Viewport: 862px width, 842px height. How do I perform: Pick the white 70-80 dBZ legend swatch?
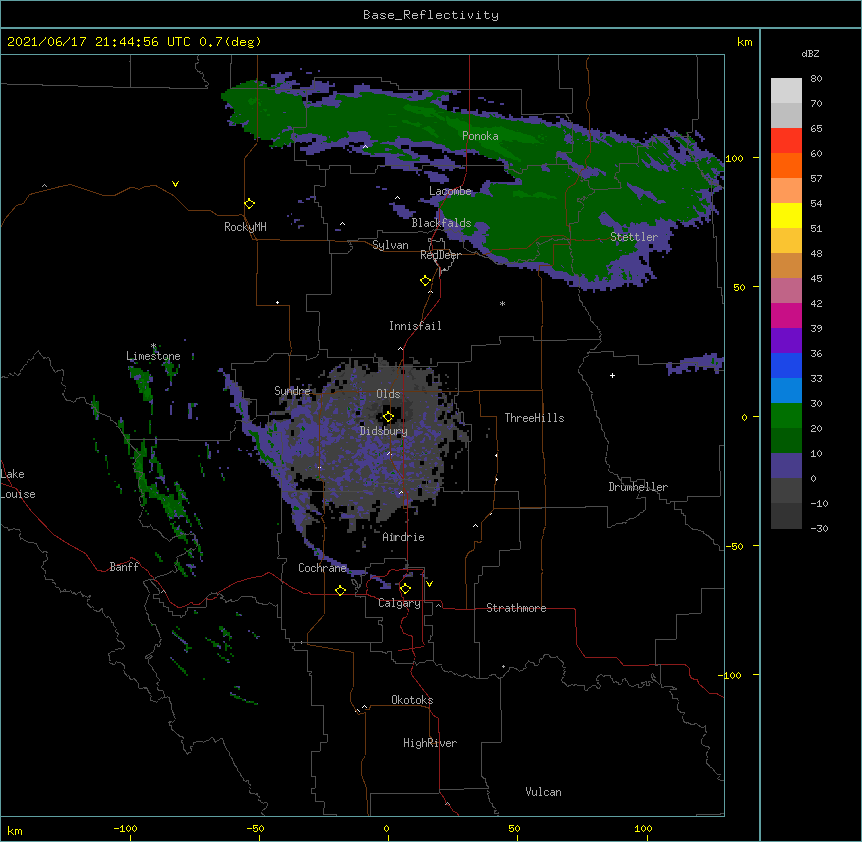[x=786, y=90]
